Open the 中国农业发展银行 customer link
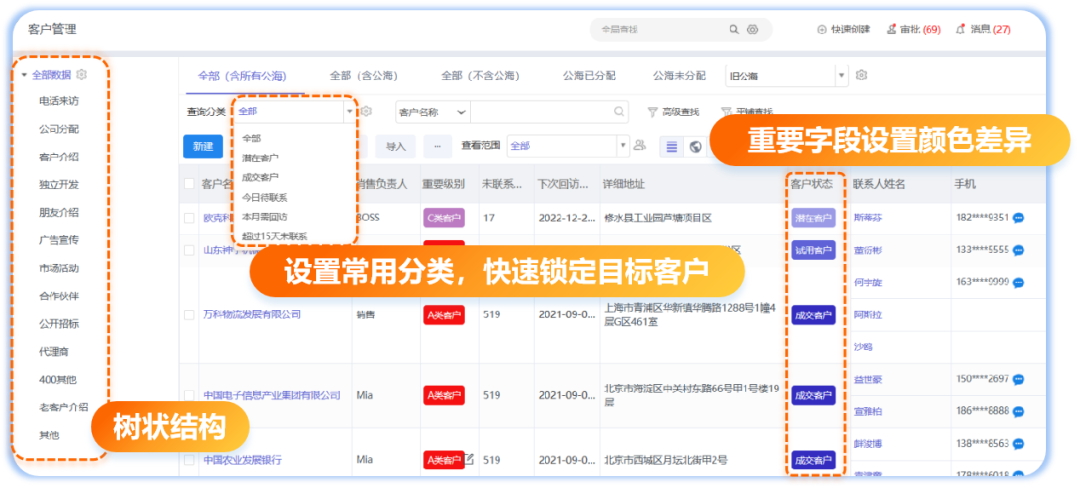This screenshot has height=488, width=1080. point(242,460)
